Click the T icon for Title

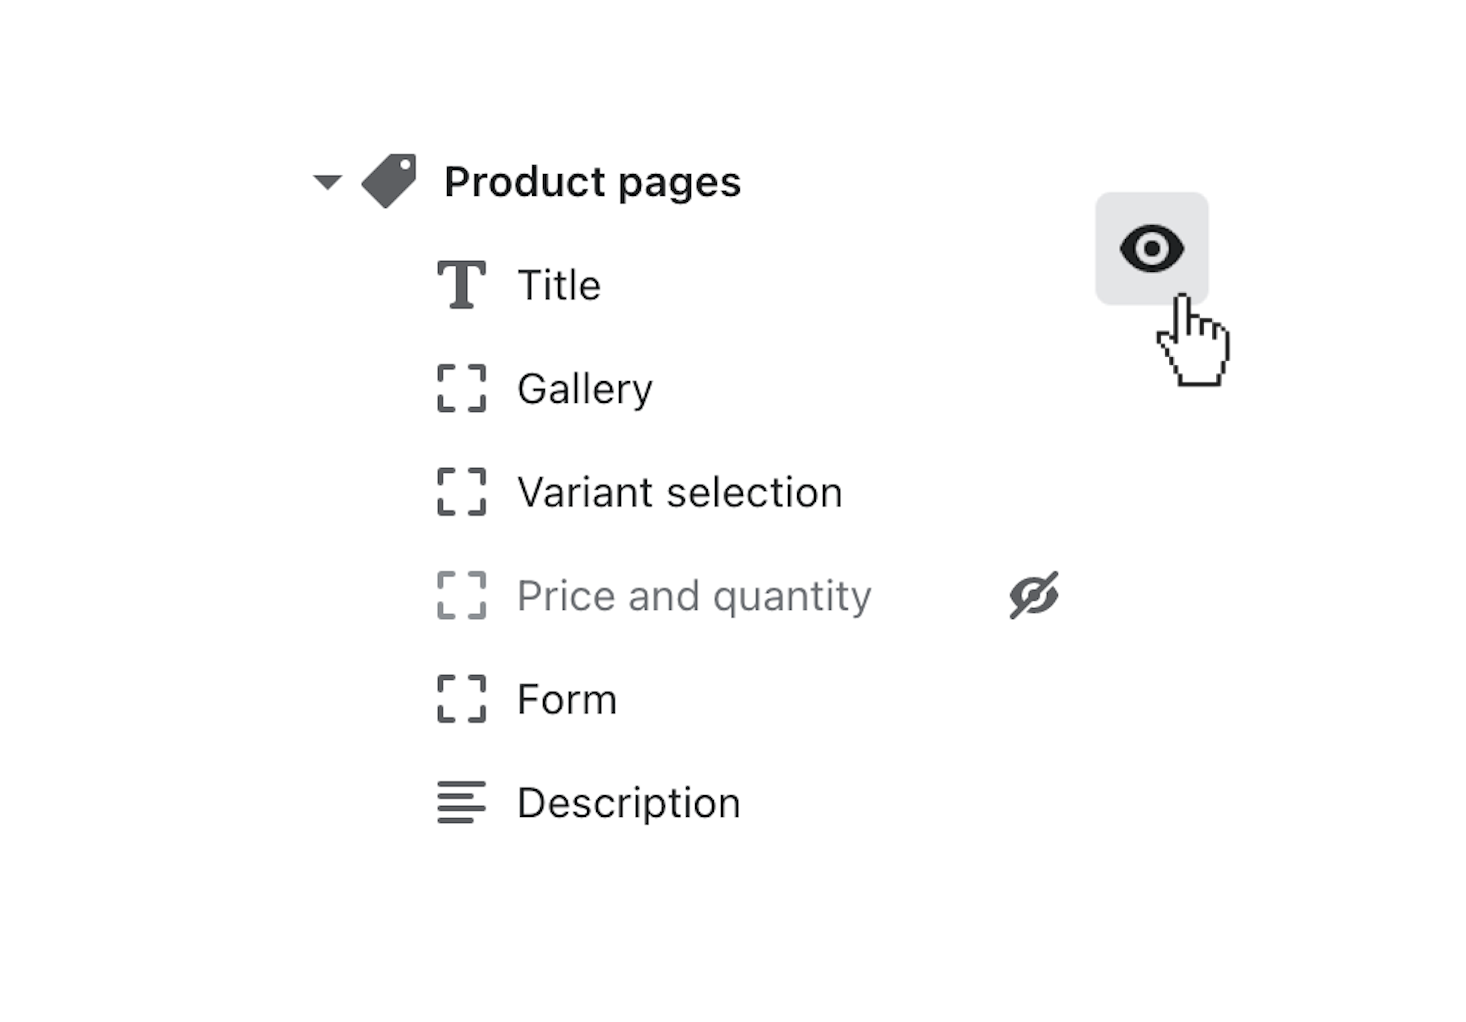[461, 285]
